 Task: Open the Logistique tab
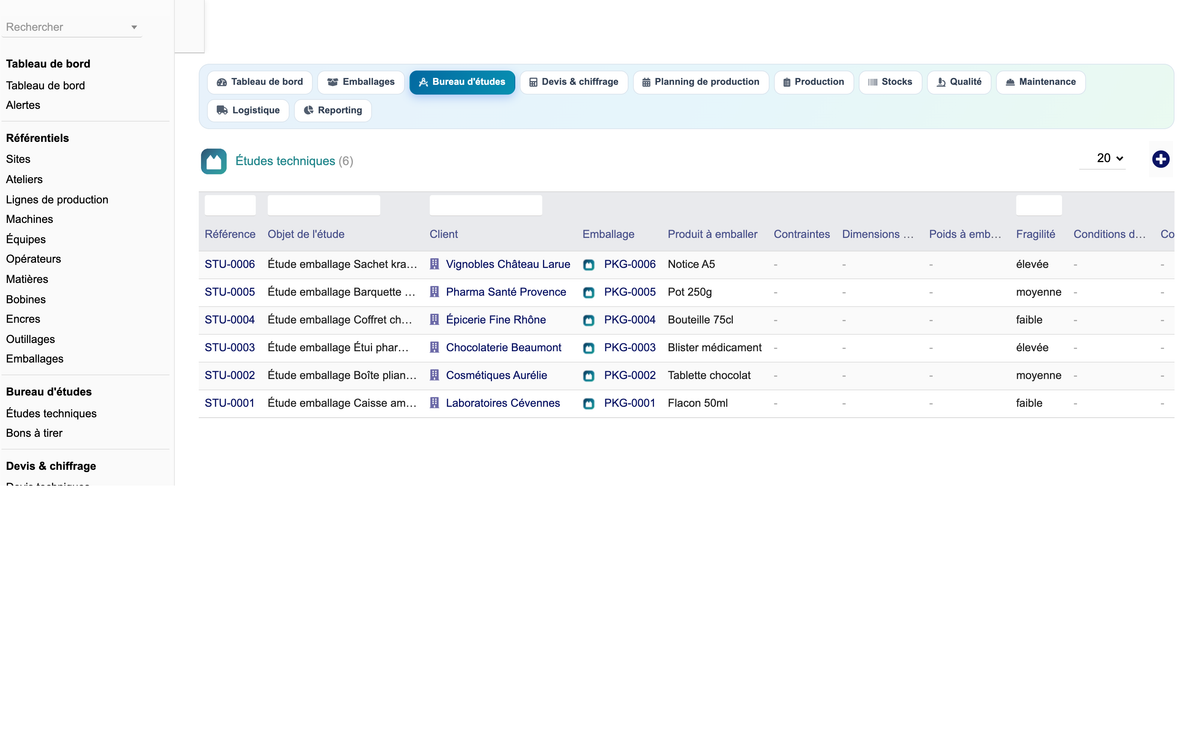tap(248, 110)
